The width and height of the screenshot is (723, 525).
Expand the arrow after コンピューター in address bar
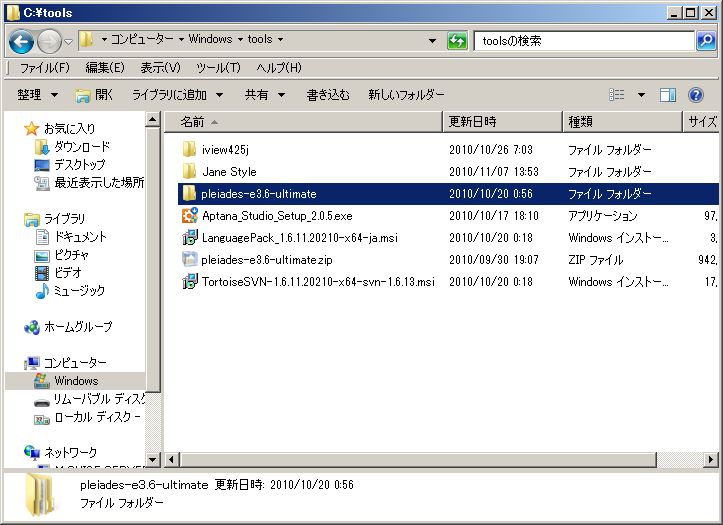tap(181, 40)
